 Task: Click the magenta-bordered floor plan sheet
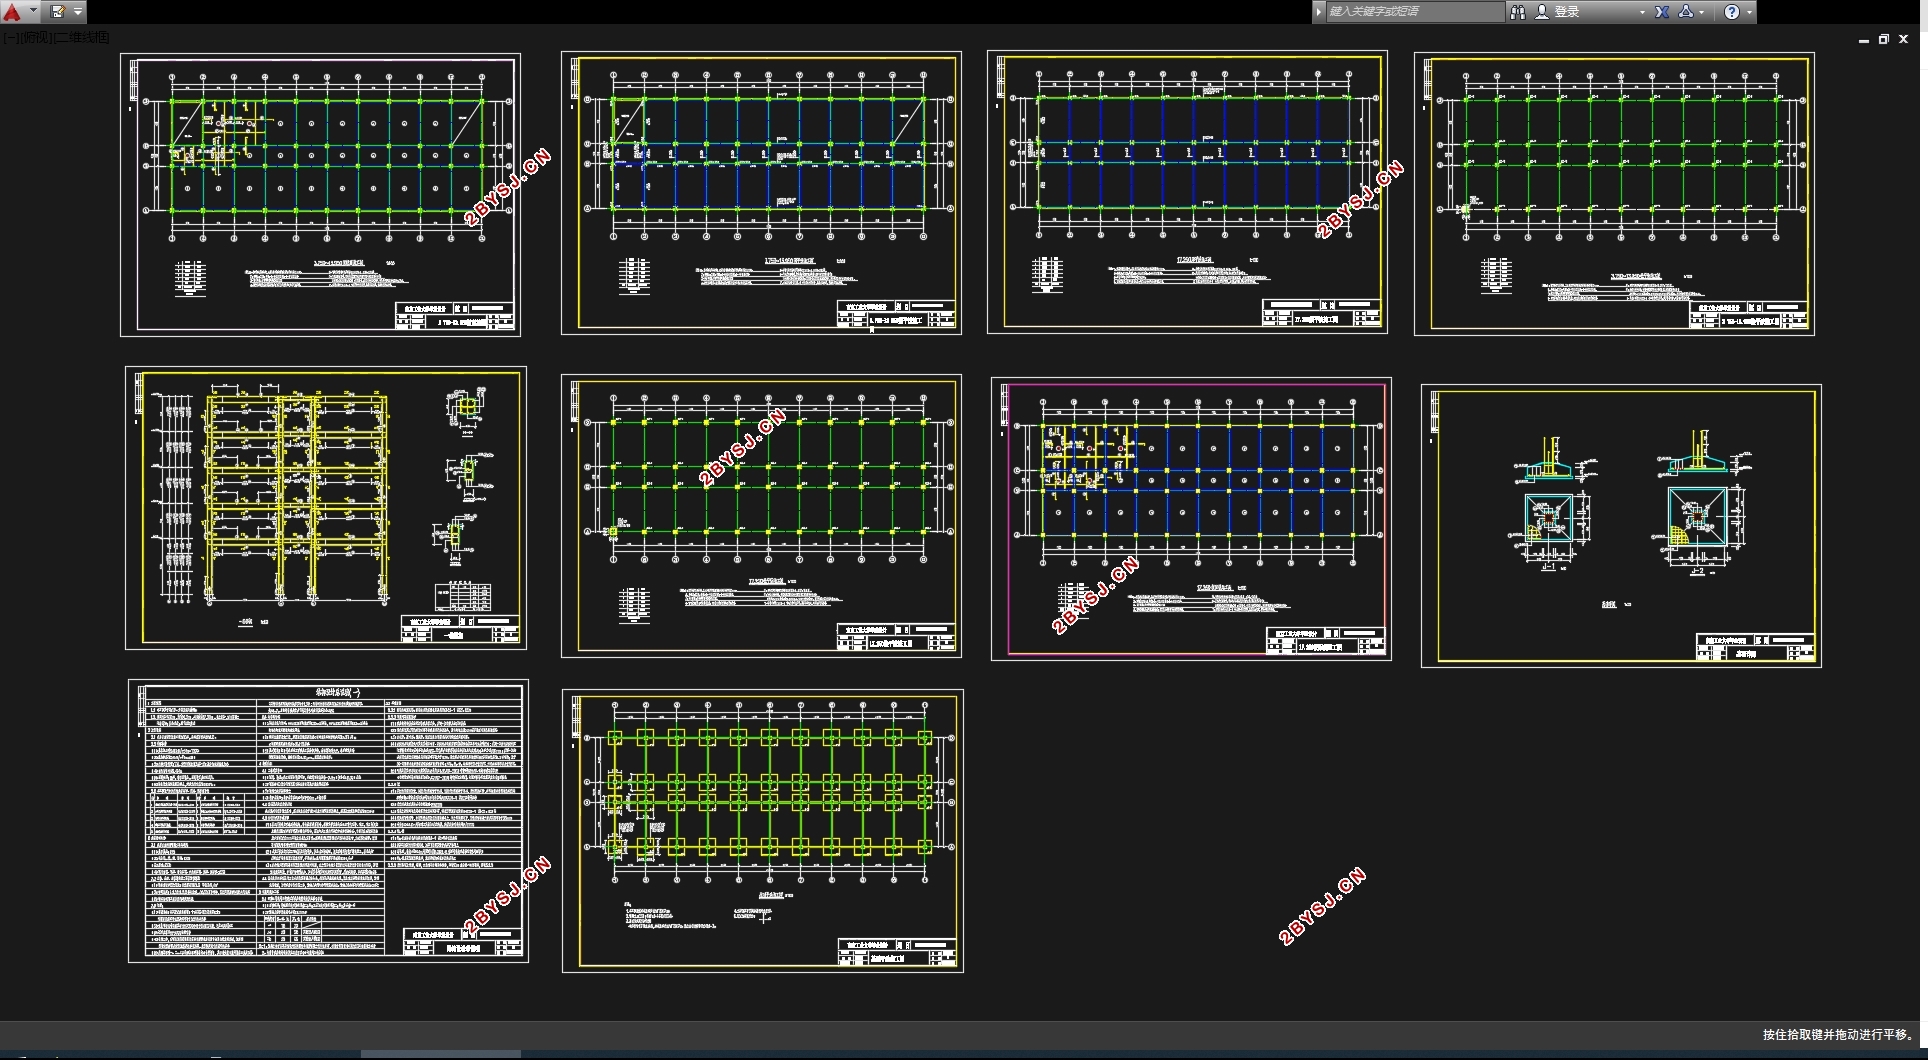pyautogui.click(x=1191, y=519)
